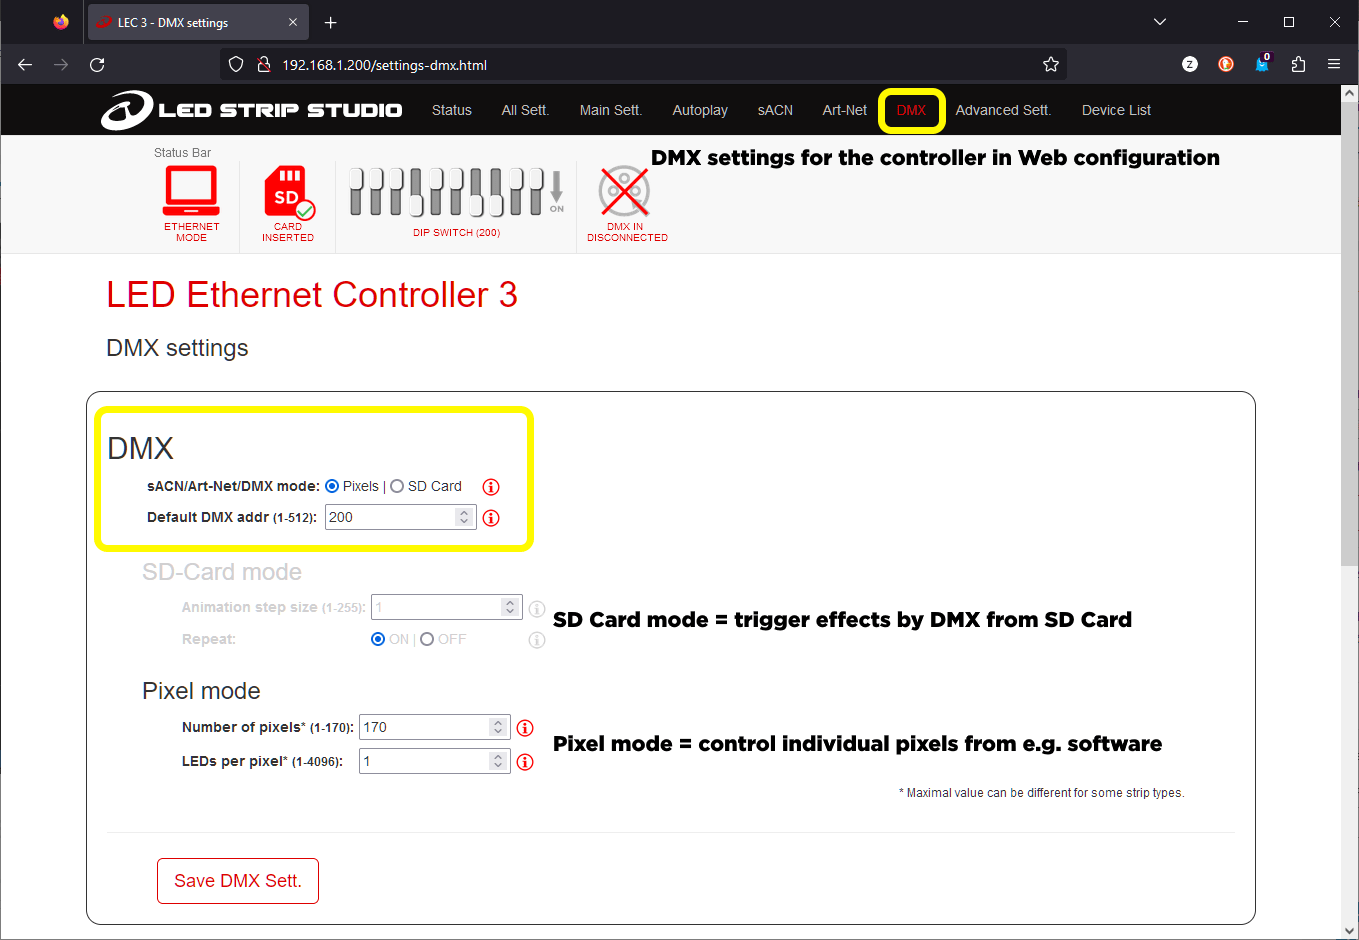Open info icon for Default DMX addr
Image resolution: width=1359 pixels, height=940 pixels.
[491, 518]
